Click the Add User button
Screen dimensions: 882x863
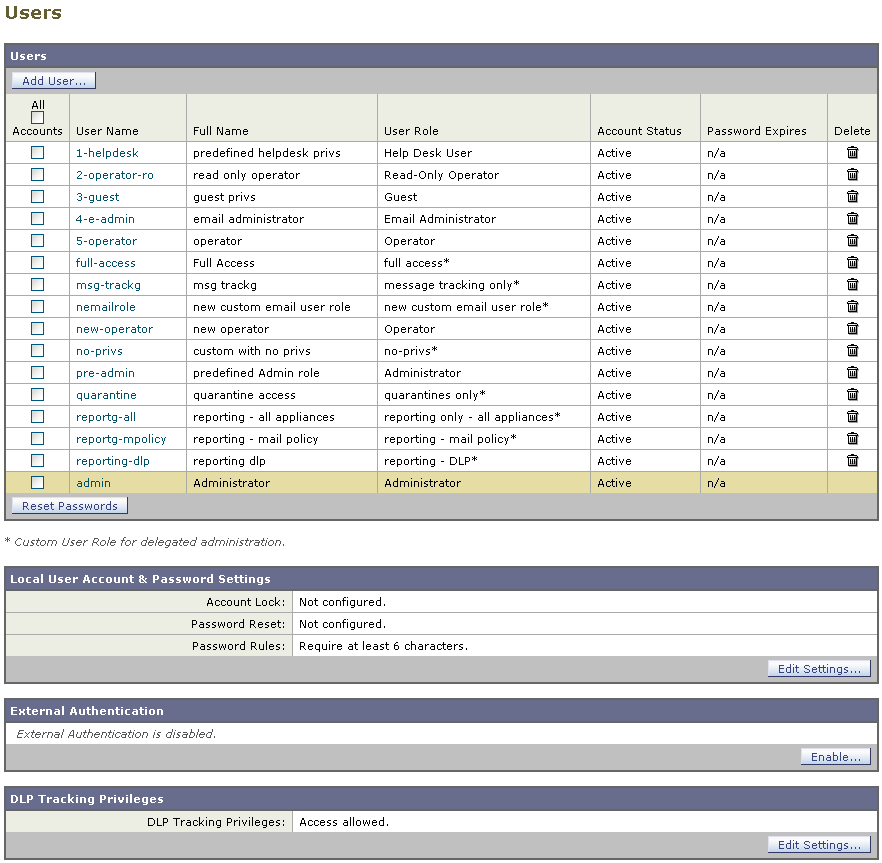pyautogui.click(x=54, y=80)
